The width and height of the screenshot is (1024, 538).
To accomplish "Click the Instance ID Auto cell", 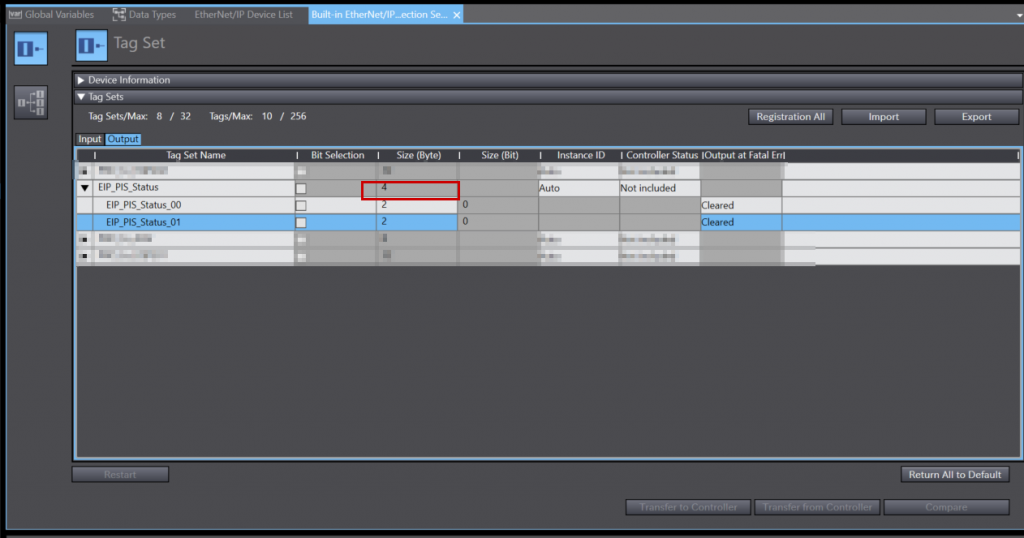I will 578,188.
